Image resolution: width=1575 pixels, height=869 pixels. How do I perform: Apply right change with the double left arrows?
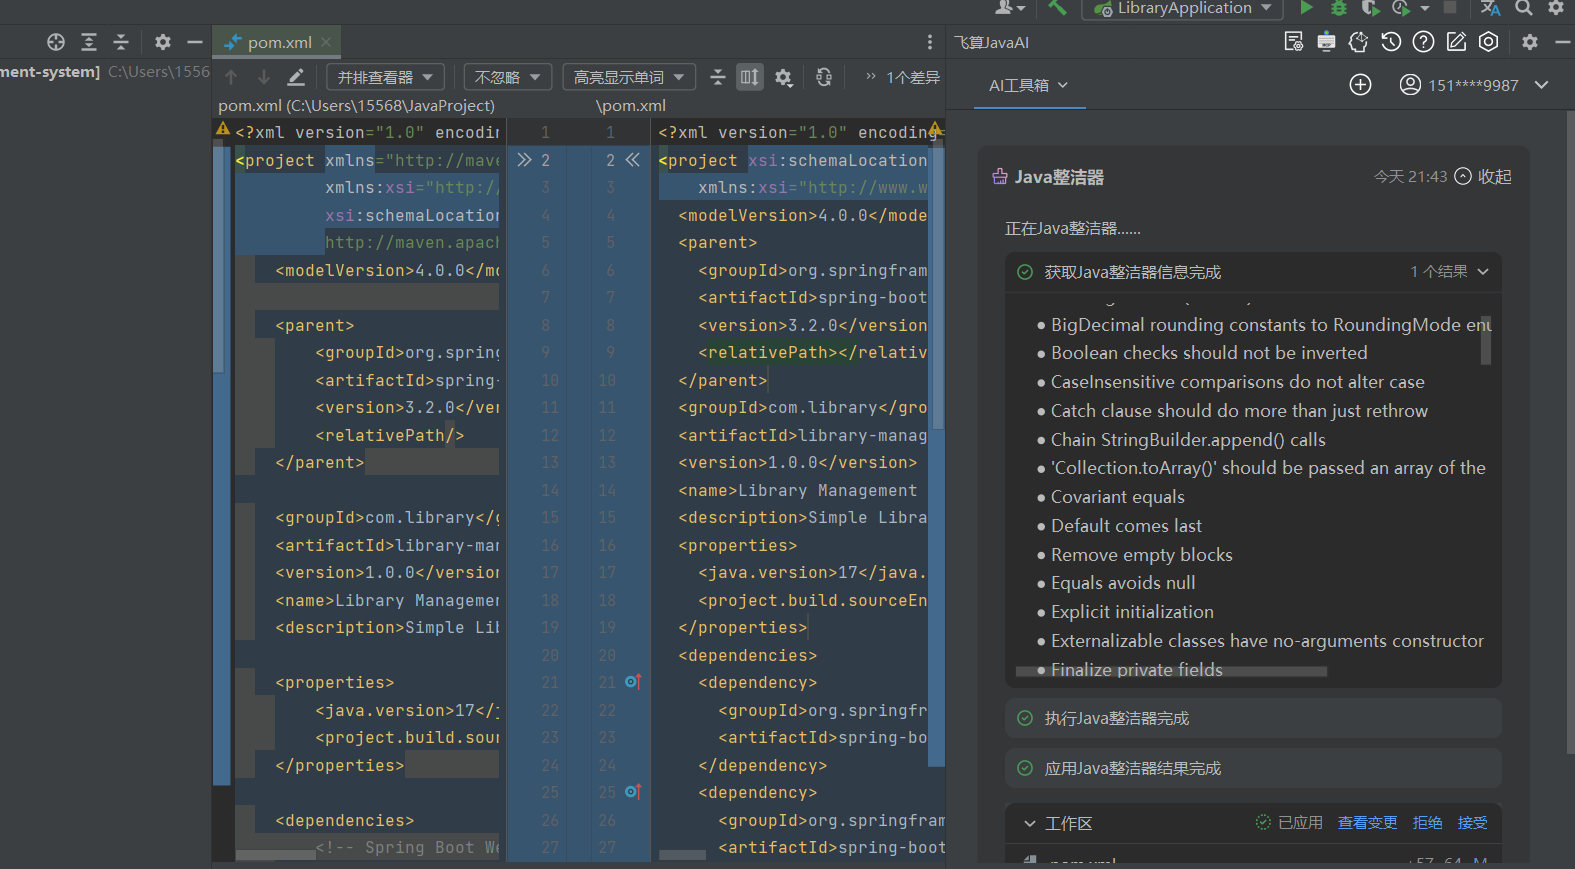coord(632,160)
